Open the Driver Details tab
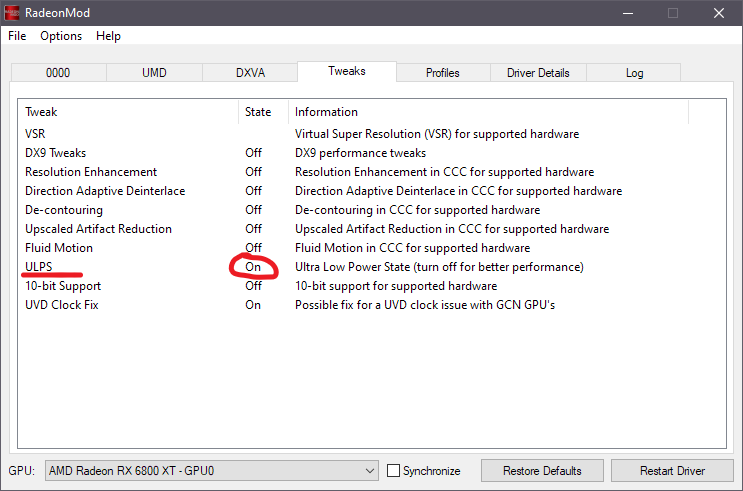The width and height of the screenshot is (743, 491). coord(538,73)
